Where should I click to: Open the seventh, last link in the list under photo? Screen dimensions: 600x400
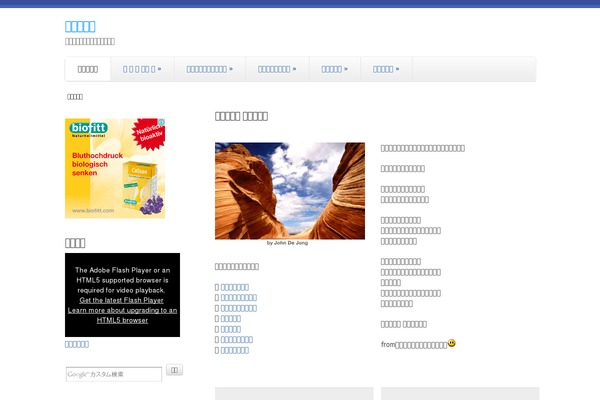point(235,350)
